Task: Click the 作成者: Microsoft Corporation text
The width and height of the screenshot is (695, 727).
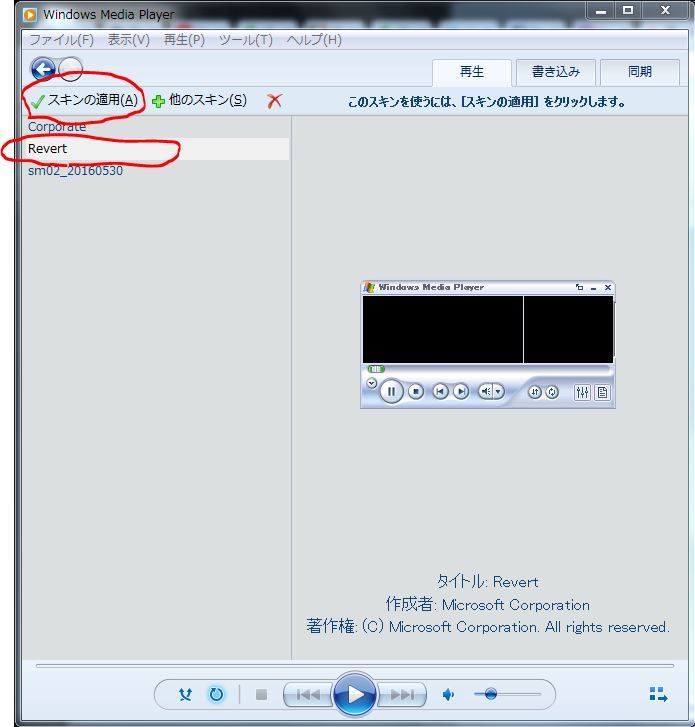Action: [x=488, y=605]
